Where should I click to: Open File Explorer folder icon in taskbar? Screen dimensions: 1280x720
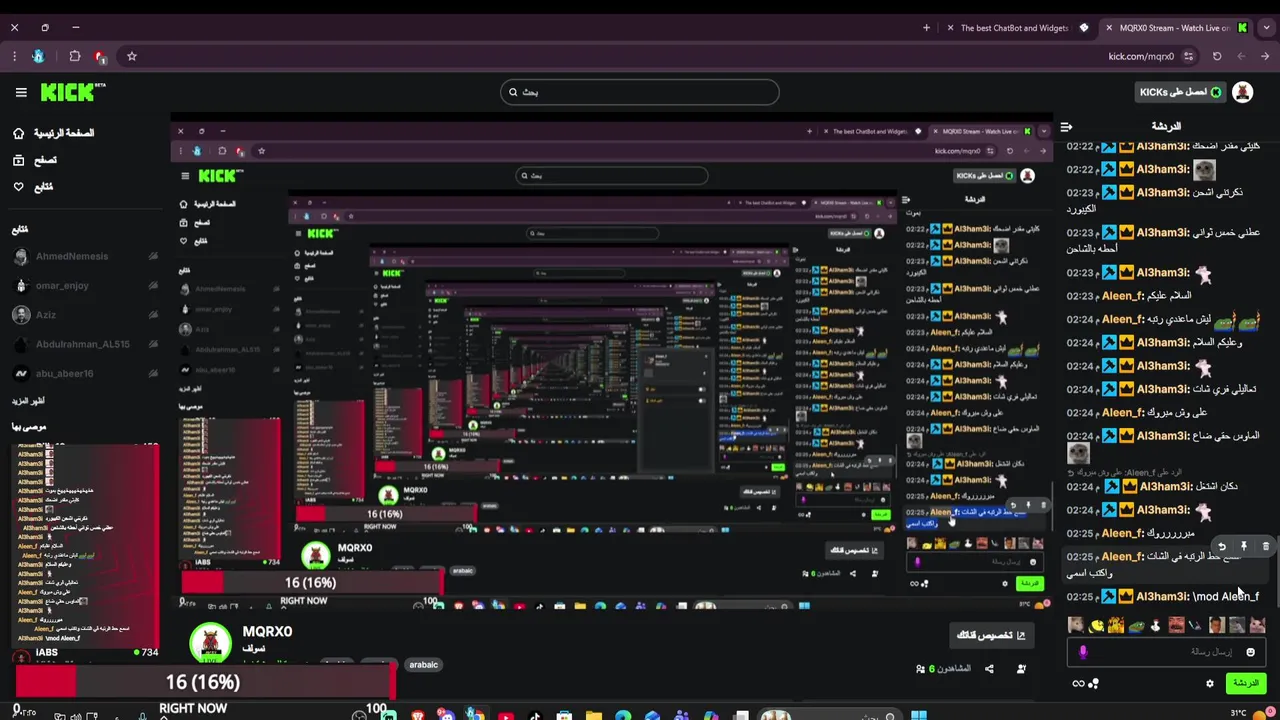pos(594,715)
